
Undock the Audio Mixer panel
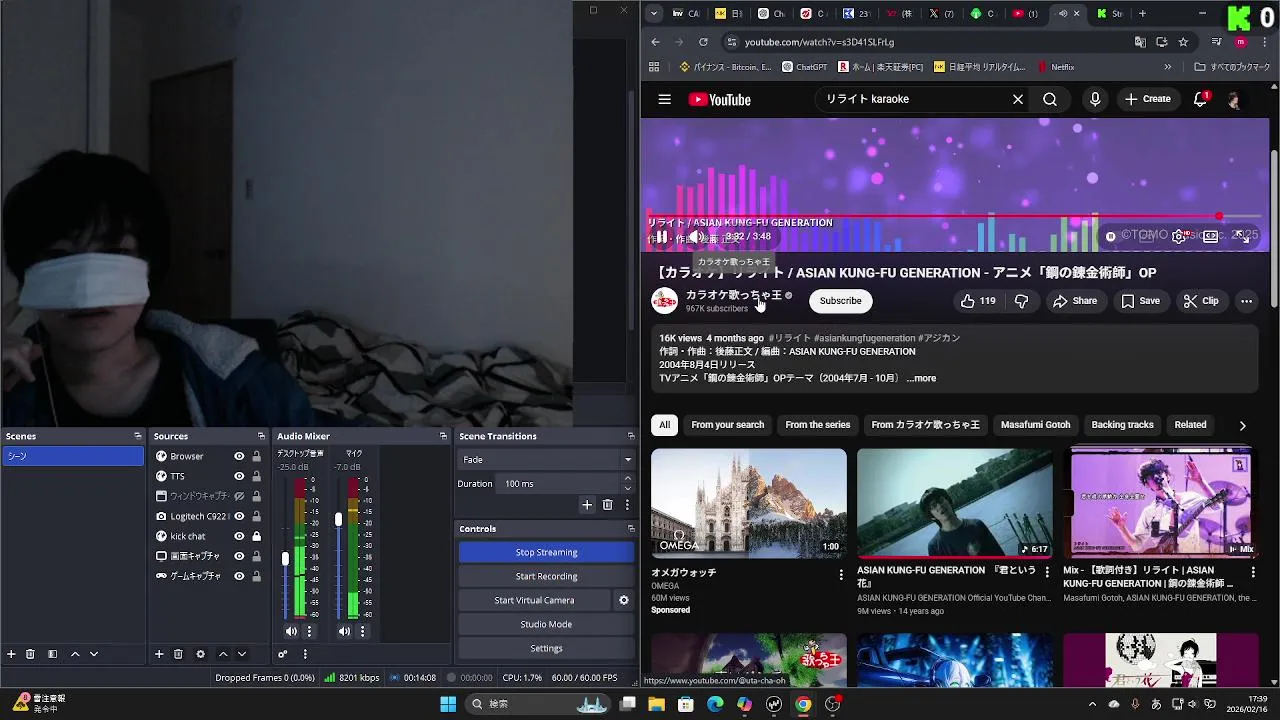[x=443, y=436]
